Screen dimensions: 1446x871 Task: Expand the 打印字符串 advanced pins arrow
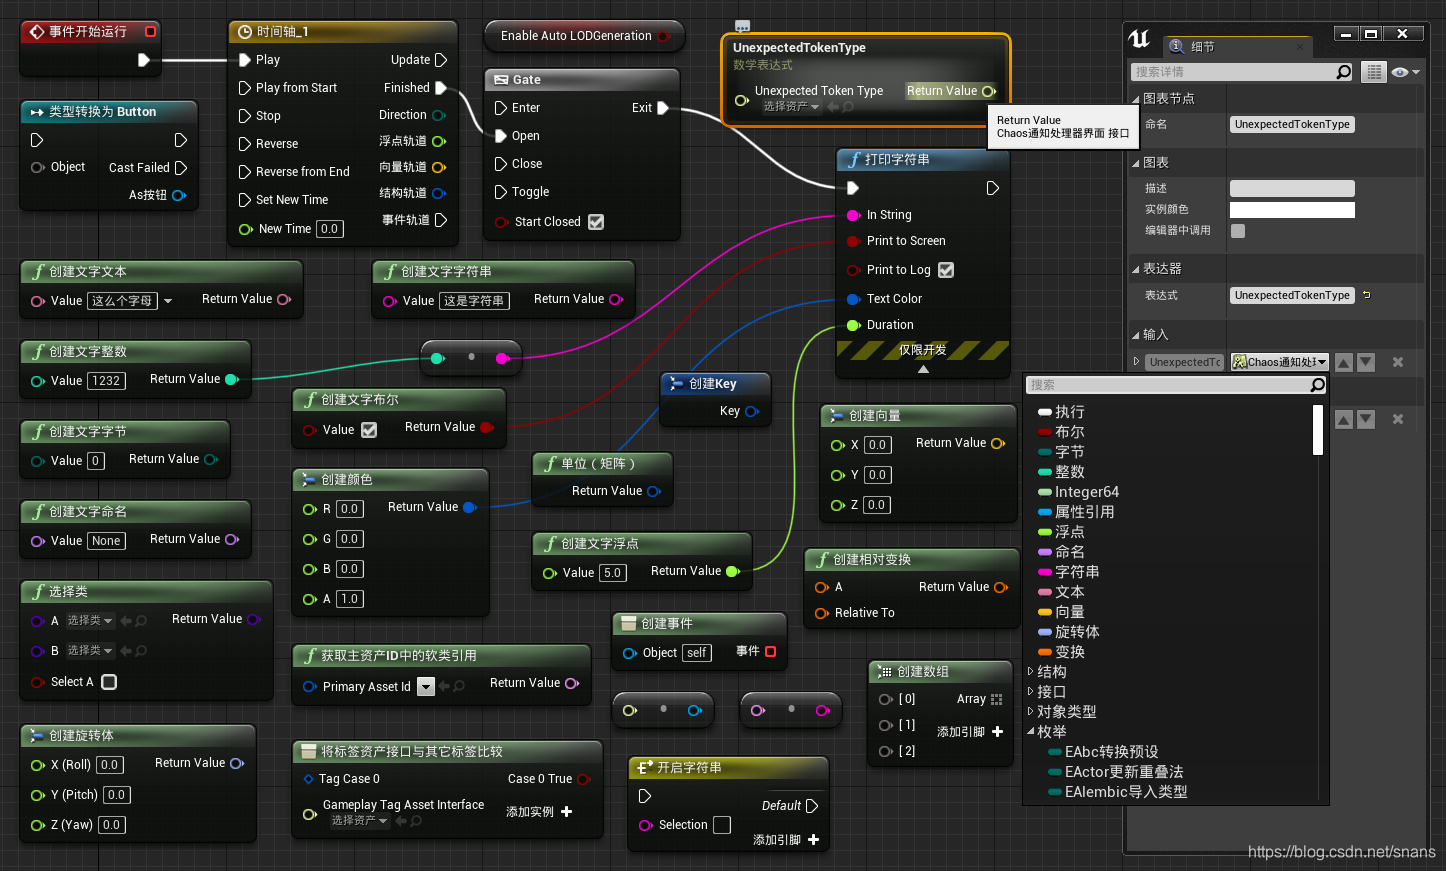(x=923, y=369)
